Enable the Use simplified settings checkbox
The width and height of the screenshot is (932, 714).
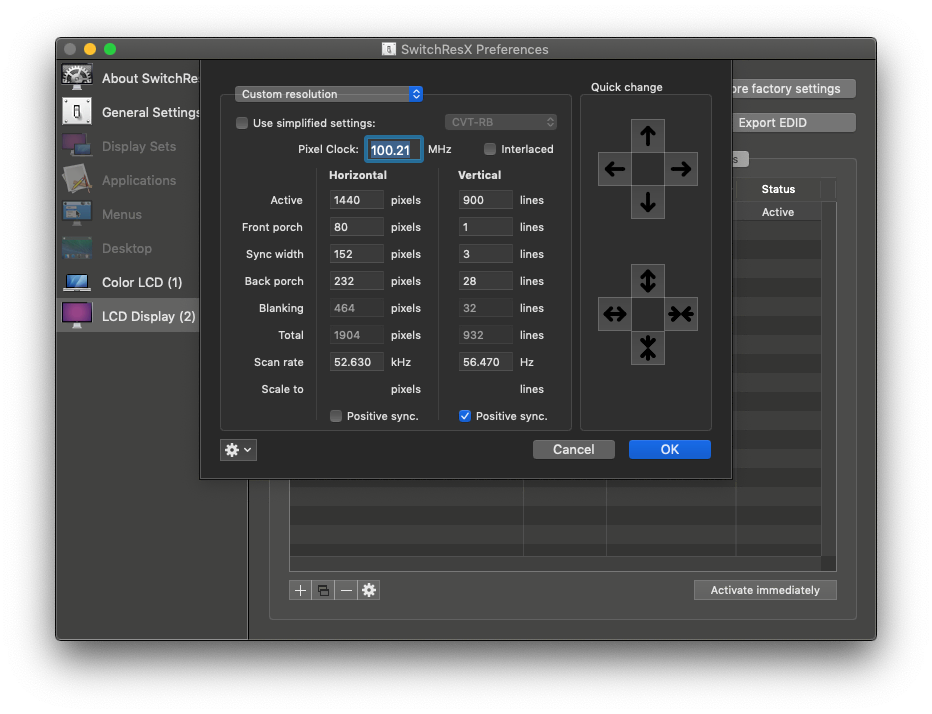click(x=242, y=123)
